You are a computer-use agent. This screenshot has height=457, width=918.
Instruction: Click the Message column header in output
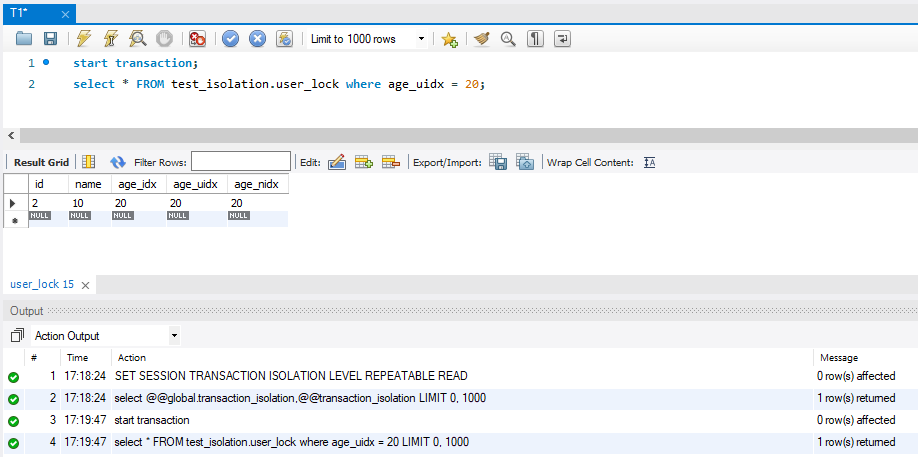coord(839,358)
